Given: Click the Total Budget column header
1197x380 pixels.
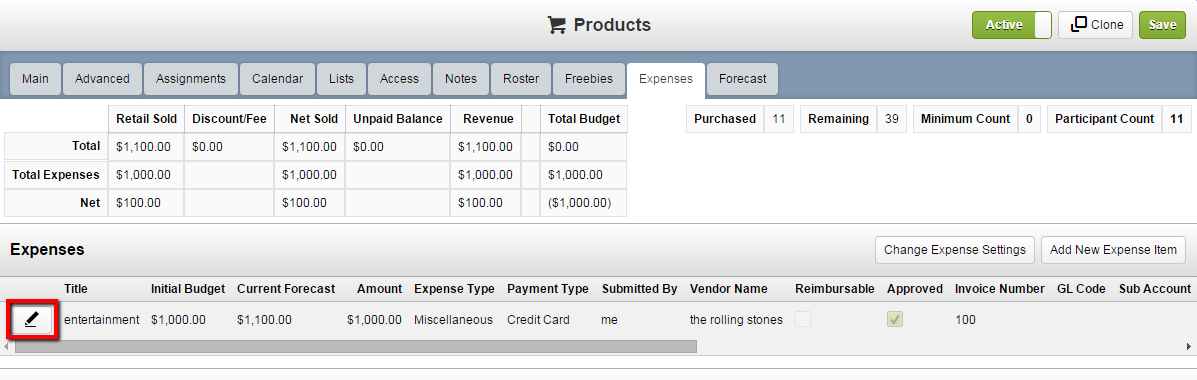Looking at the screenshot, I should coord(583,119).
